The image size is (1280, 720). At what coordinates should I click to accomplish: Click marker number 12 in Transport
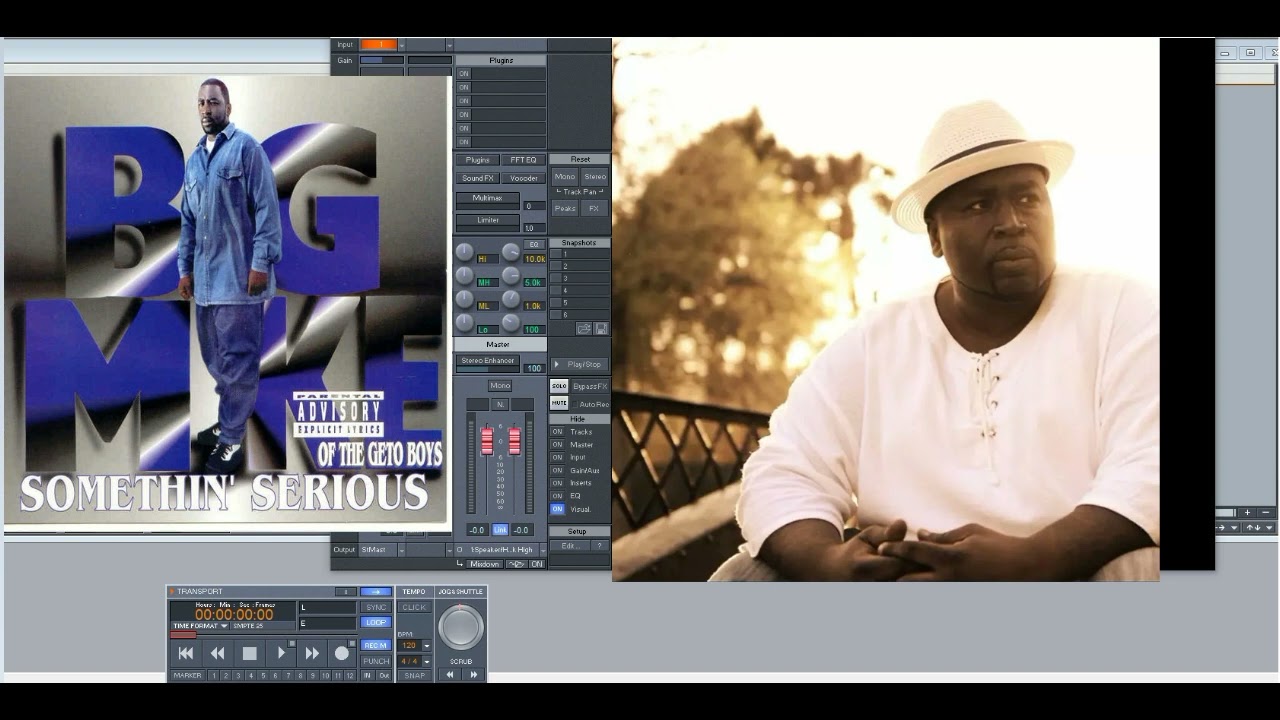click(x=349, y=676)
